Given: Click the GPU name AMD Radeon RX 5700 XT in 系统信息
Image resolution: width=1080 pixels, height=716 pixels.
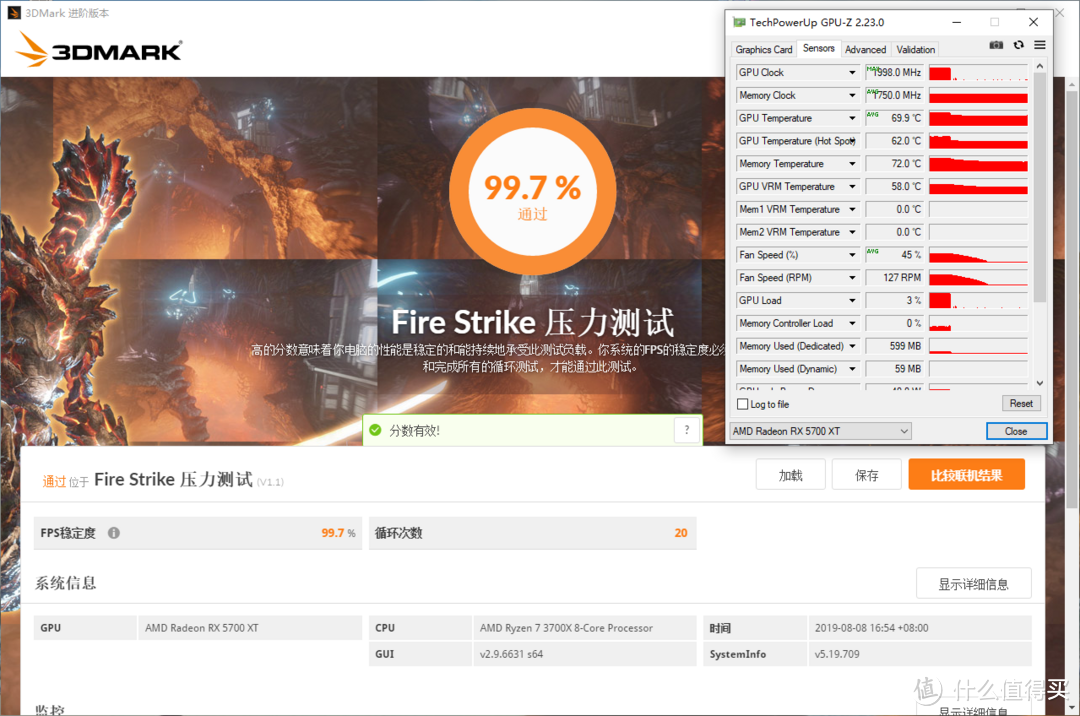Looking at the screenshot, I should pyautogui.click(x=202, y=628).
